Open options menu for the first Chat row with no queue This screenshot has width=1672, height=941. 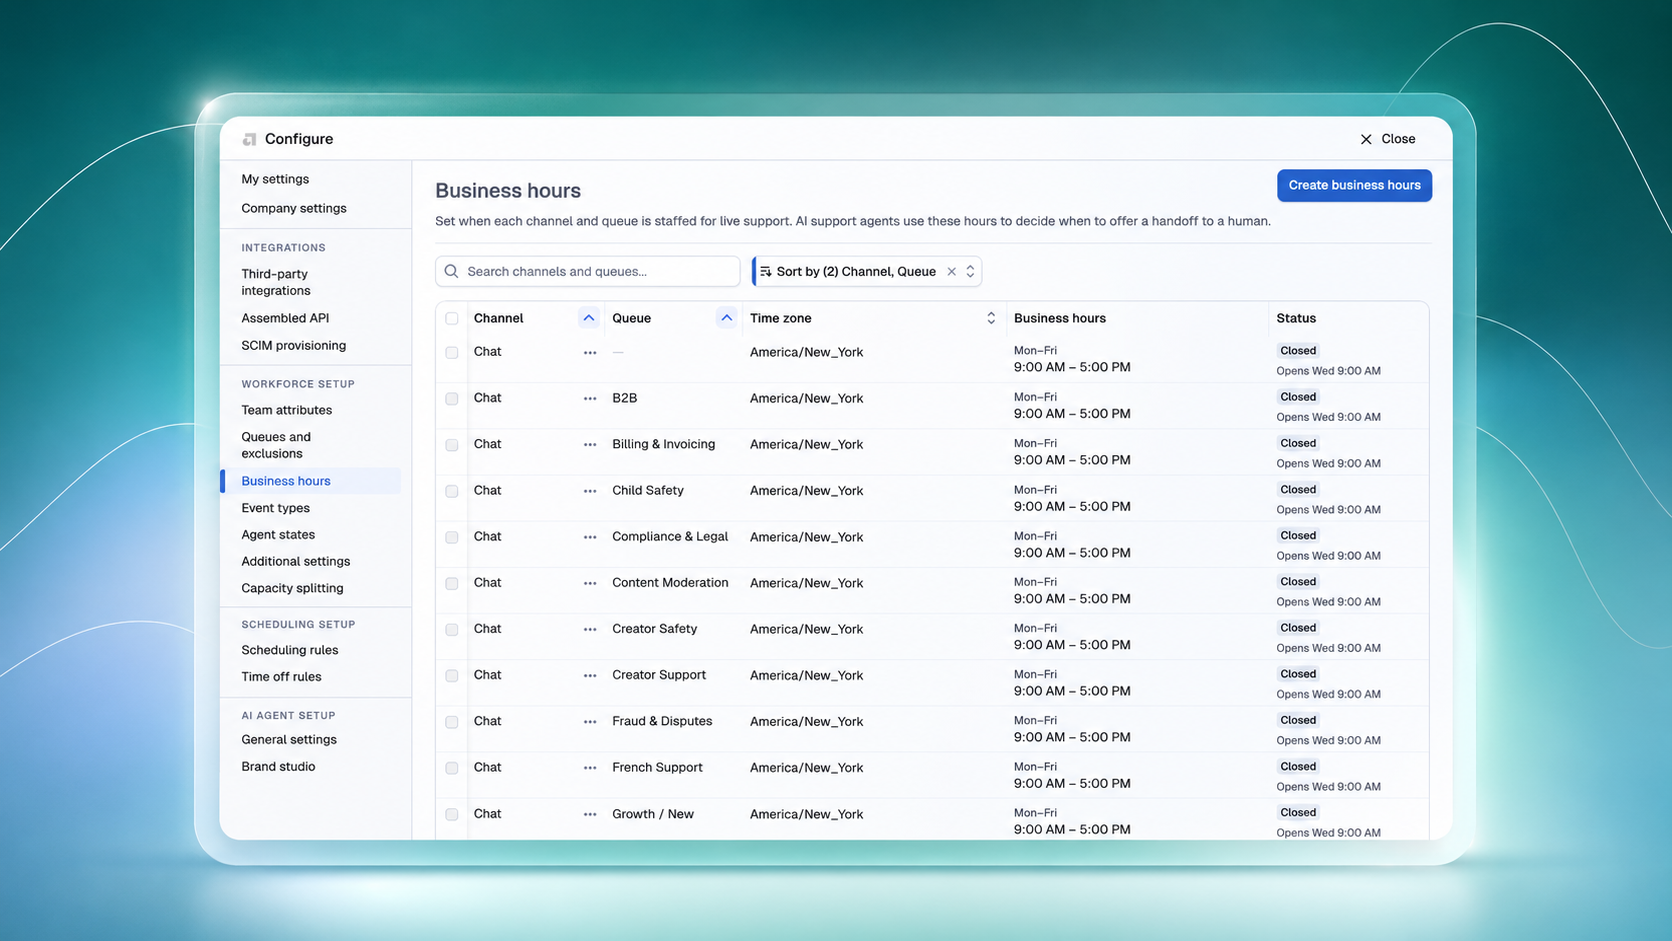coord(590,353)
